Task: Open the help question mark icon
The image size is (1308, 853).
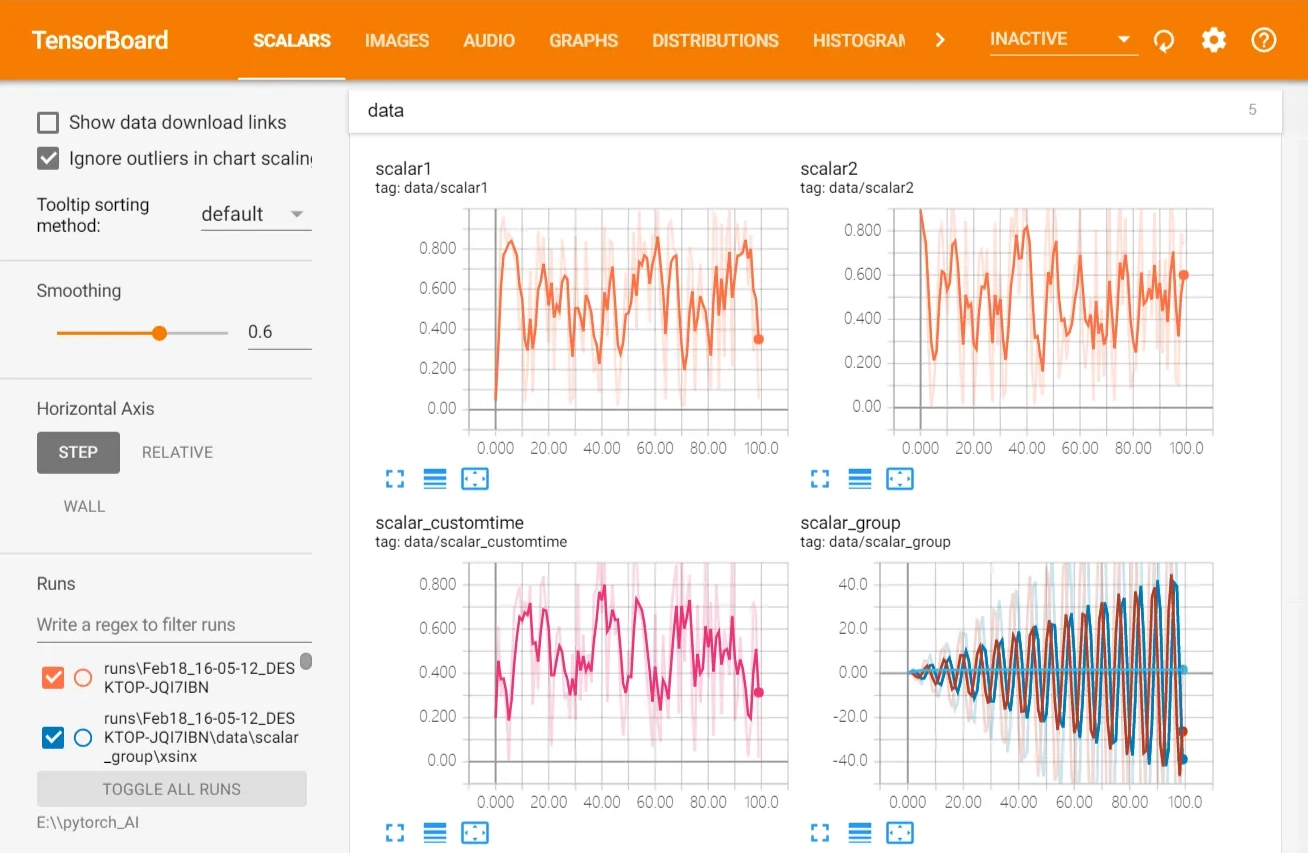Action: 1264,40
